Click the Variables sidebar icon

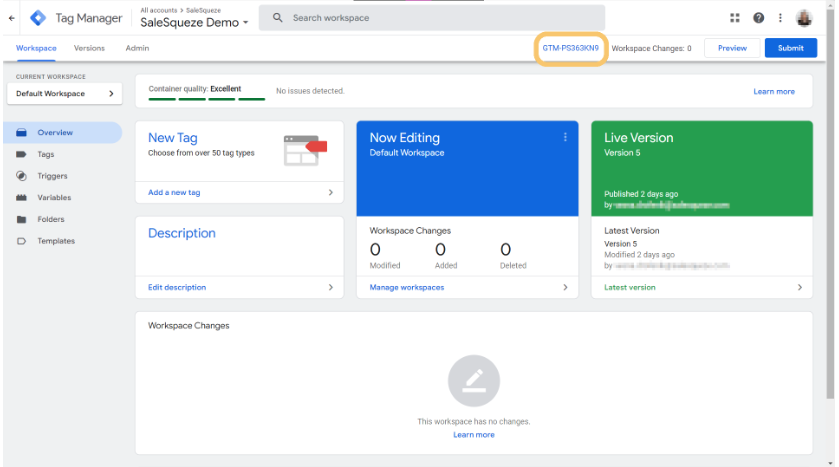[x=21, y=197]
